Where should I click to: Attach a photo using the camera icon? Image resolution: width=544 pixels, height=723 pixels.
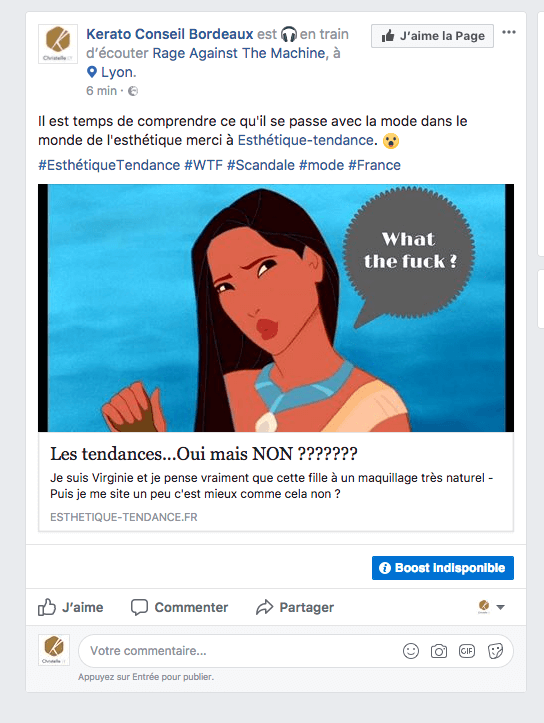tap(438, 651)
